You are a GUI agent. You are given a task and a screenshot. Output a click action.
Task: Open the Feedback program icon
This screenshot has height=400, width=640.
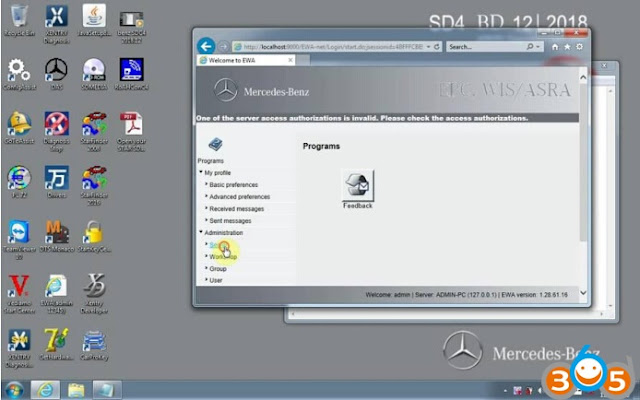358,185
